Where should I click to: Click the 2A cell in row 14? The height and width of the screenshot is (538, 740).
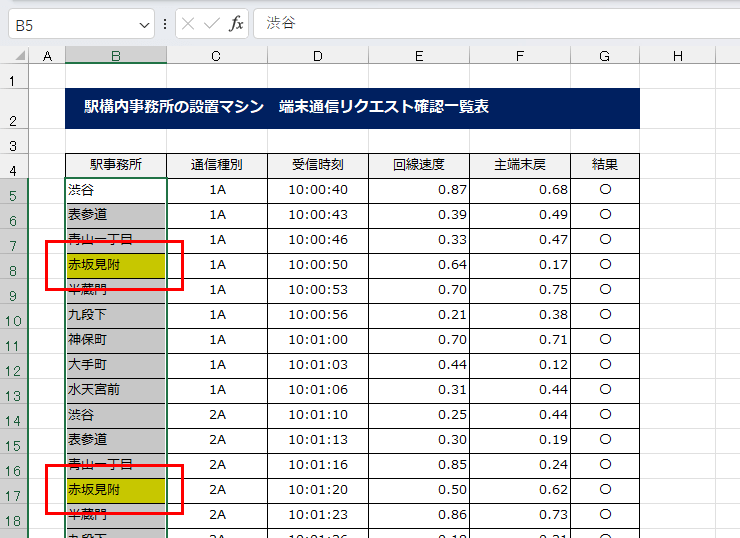tap(217, 415)
